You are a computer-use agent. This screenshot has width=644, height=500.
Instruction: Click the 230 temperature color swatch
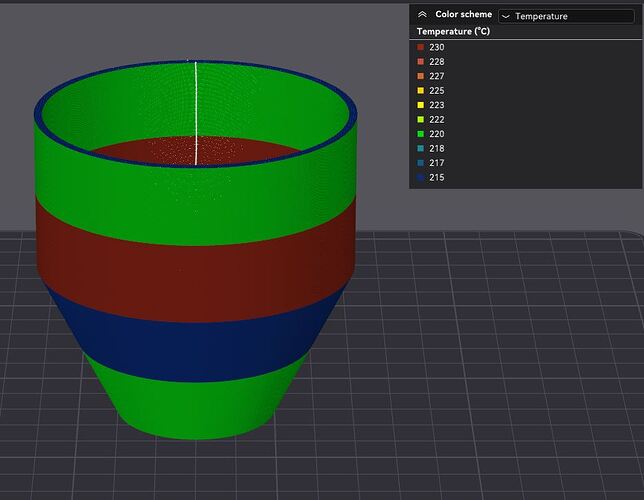(x=420, y=47)
